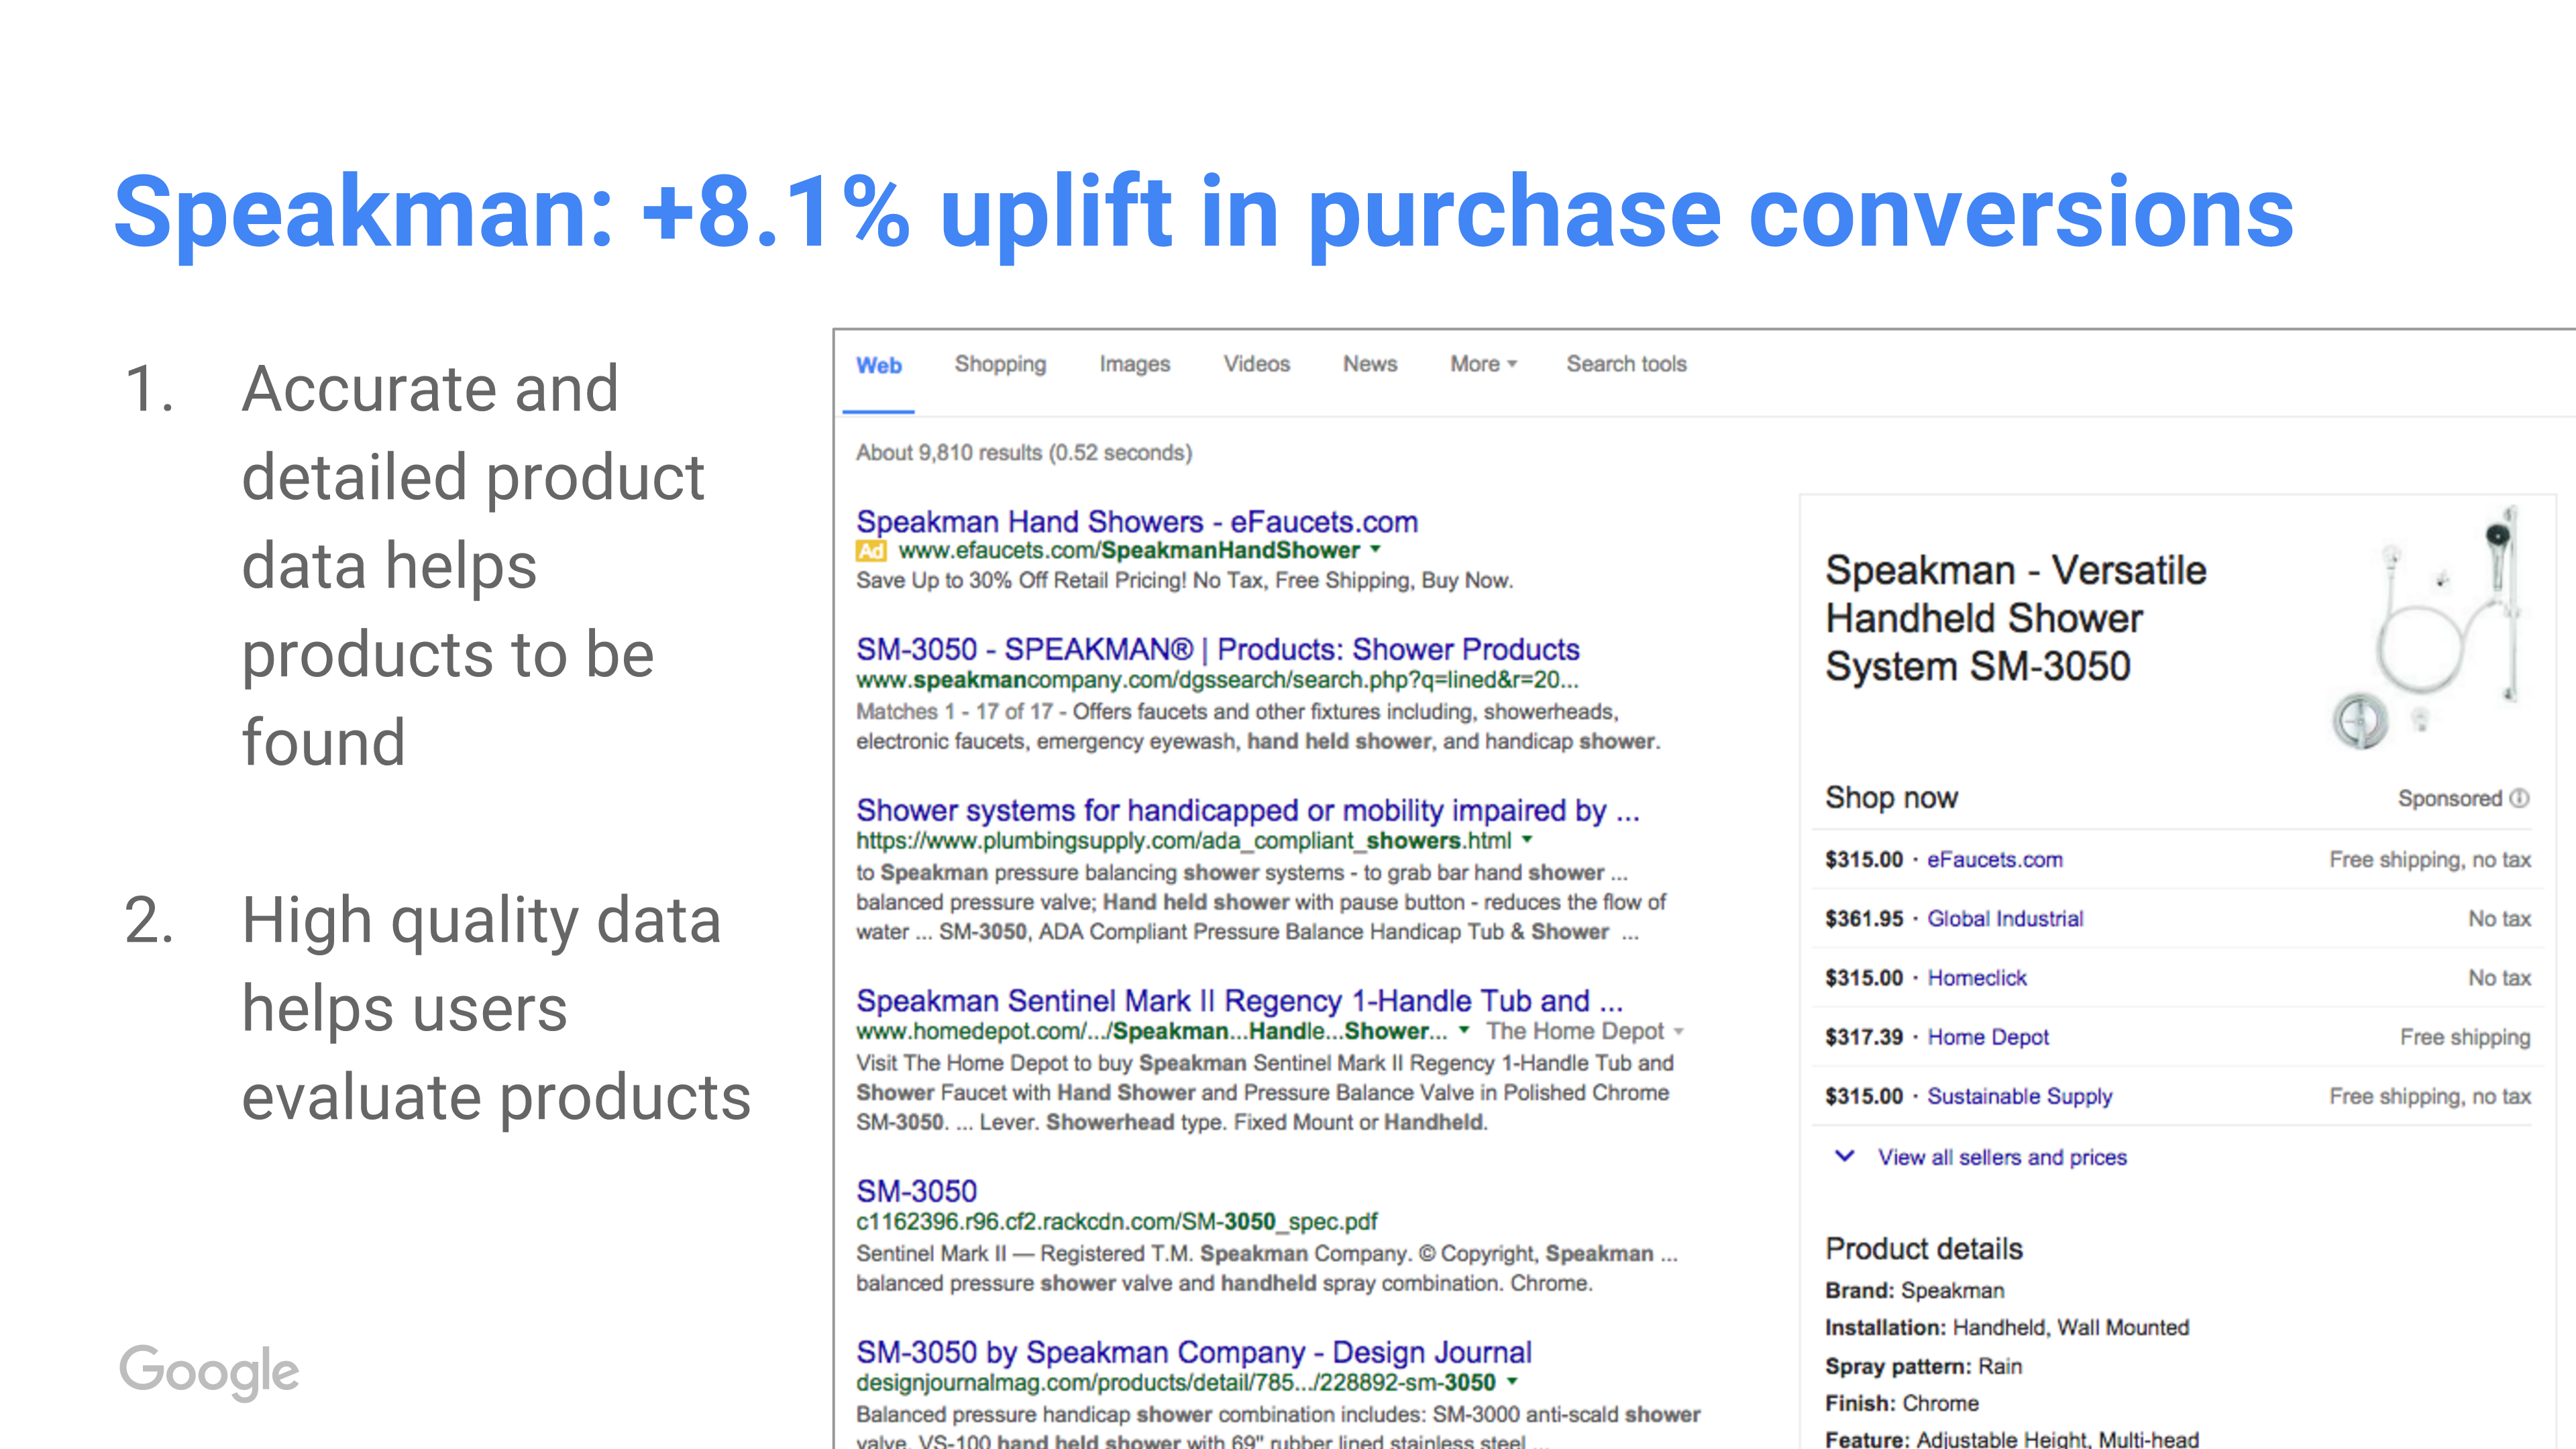Viewport: 2576px width, 1449px height.
Task: Select the $361.95 price
Action: pyautogui.click(x=1864, y=918)
